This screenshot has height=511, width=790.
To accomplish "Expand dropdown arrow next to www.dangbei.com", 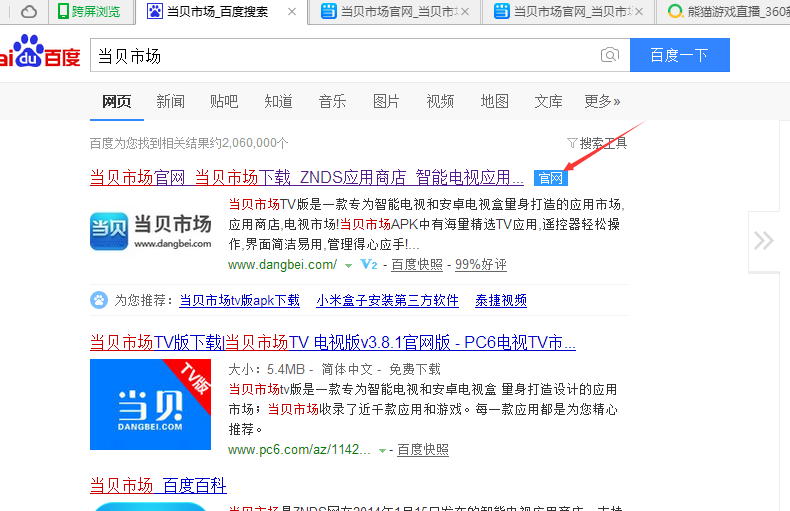I will coord(348,265).
